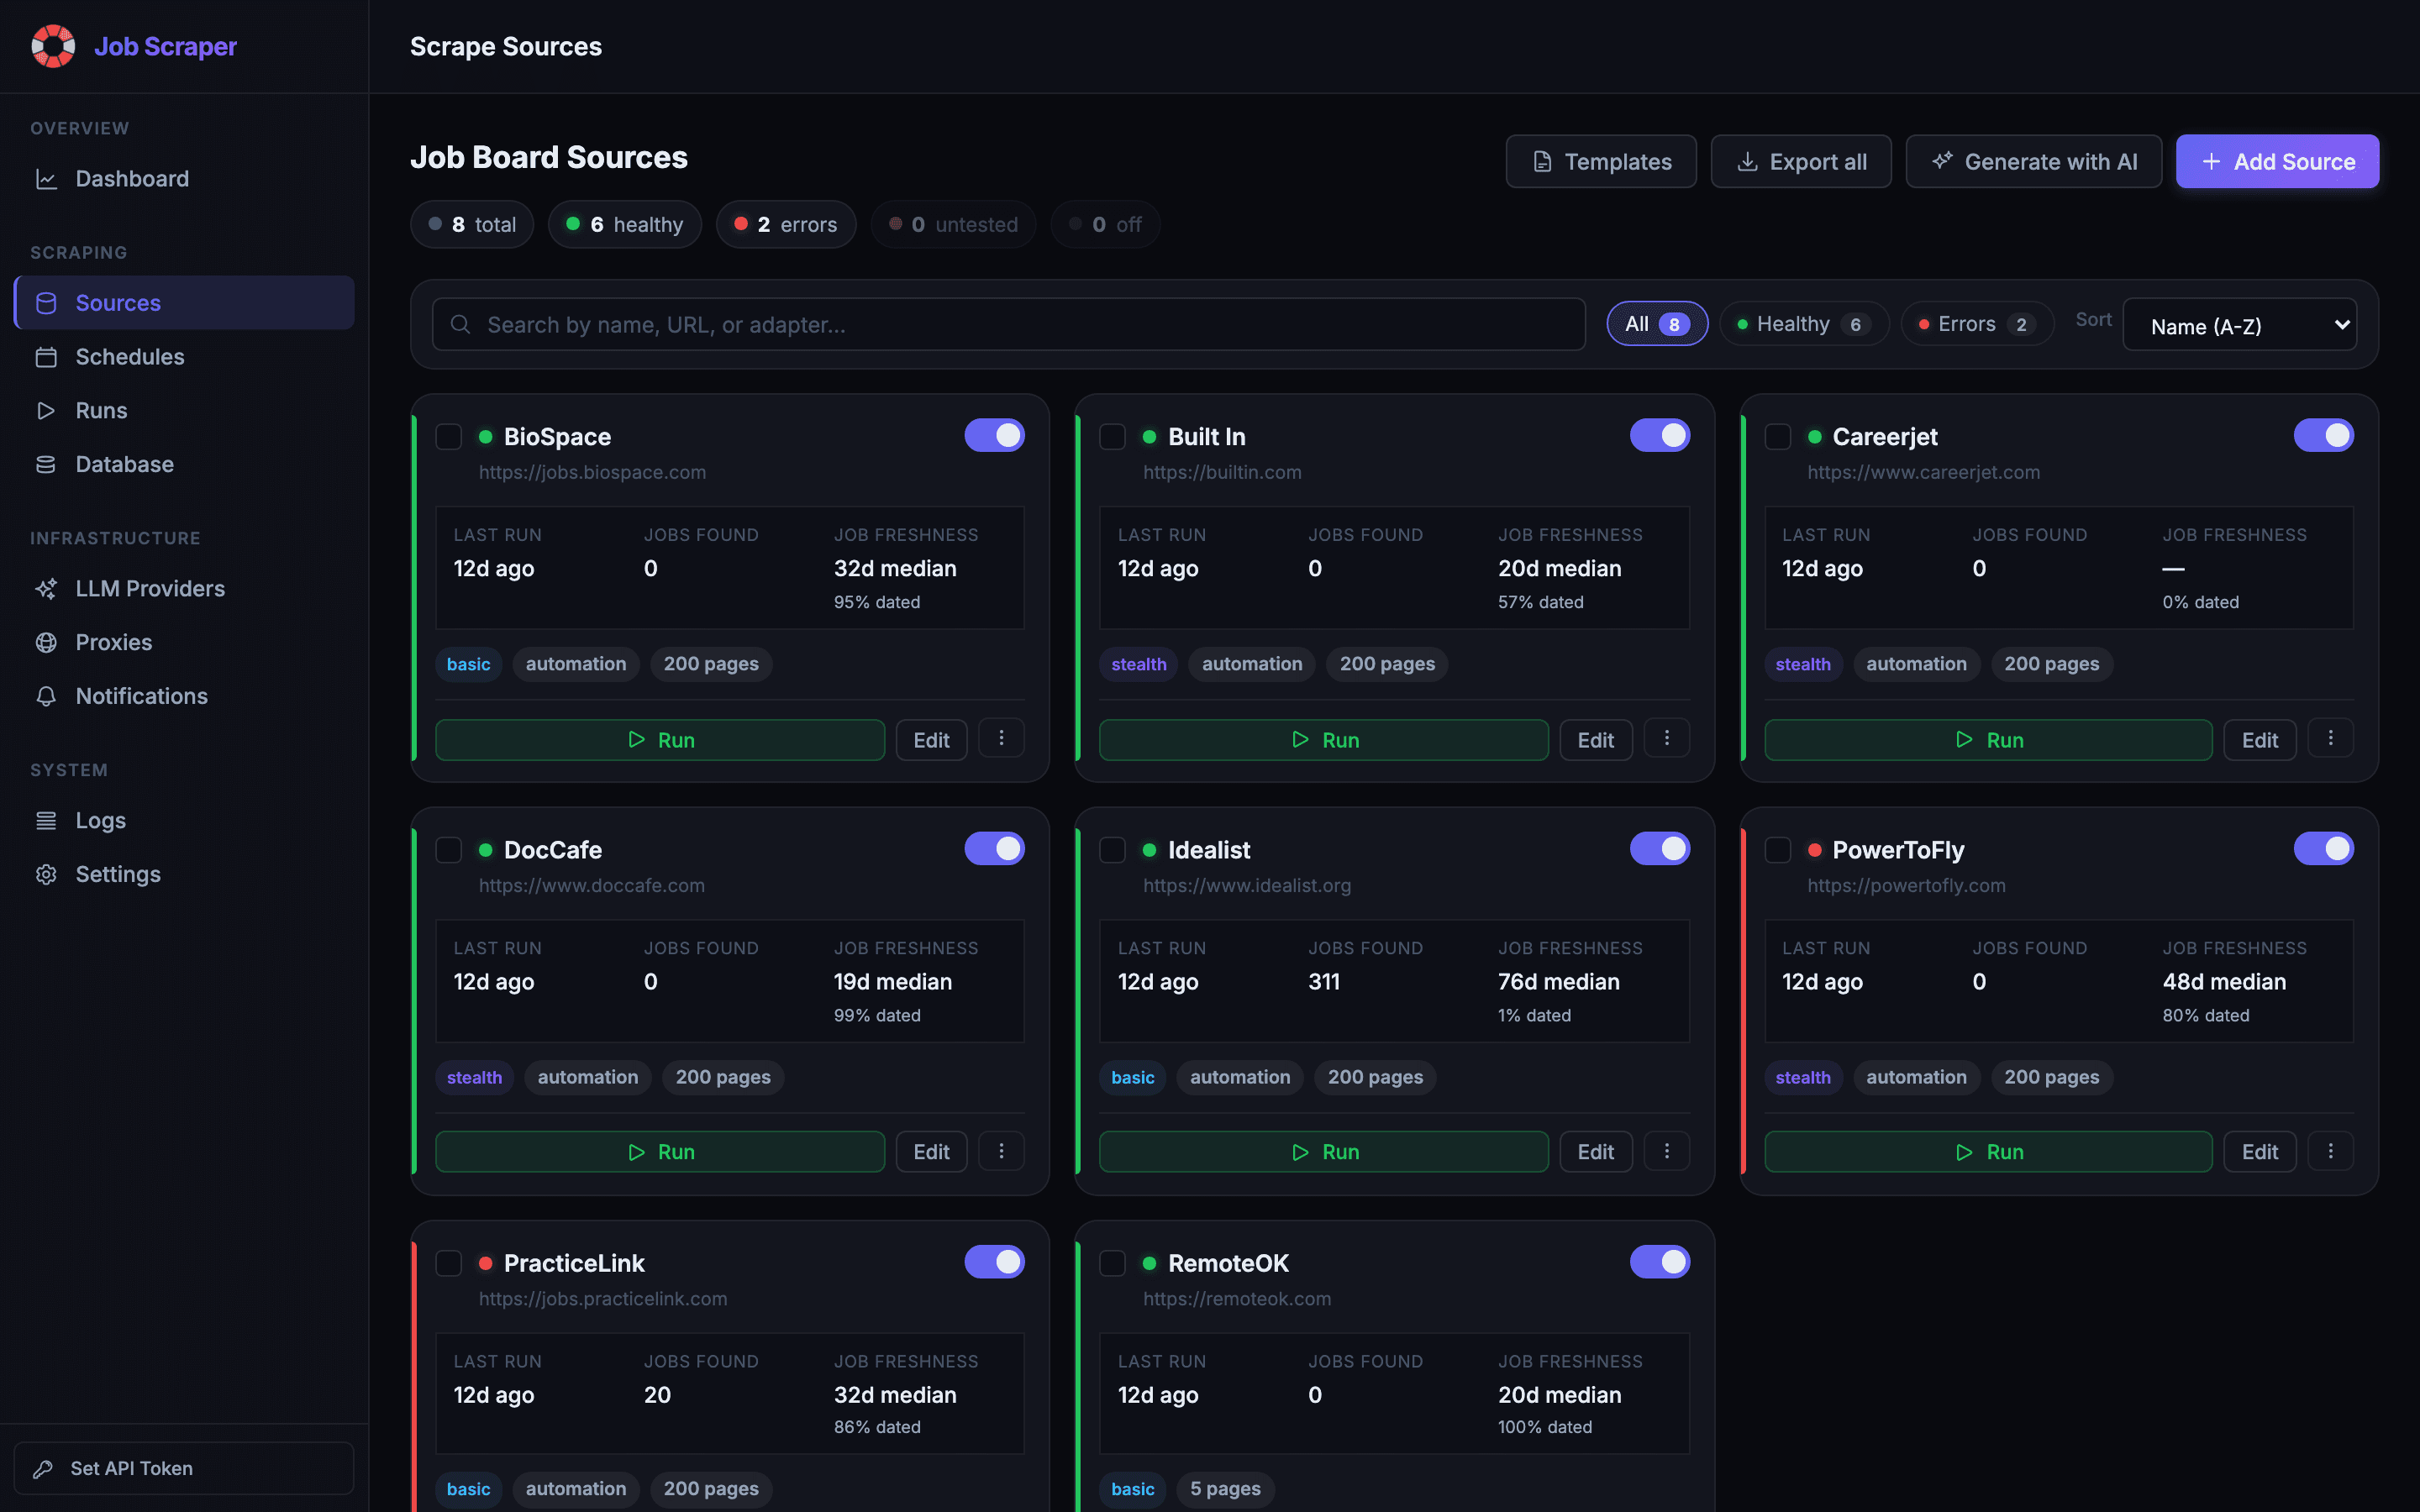The image size is (2420, 1512).
Task: Click the https://www.idealist.org URL
Action: click(1247, 885)
